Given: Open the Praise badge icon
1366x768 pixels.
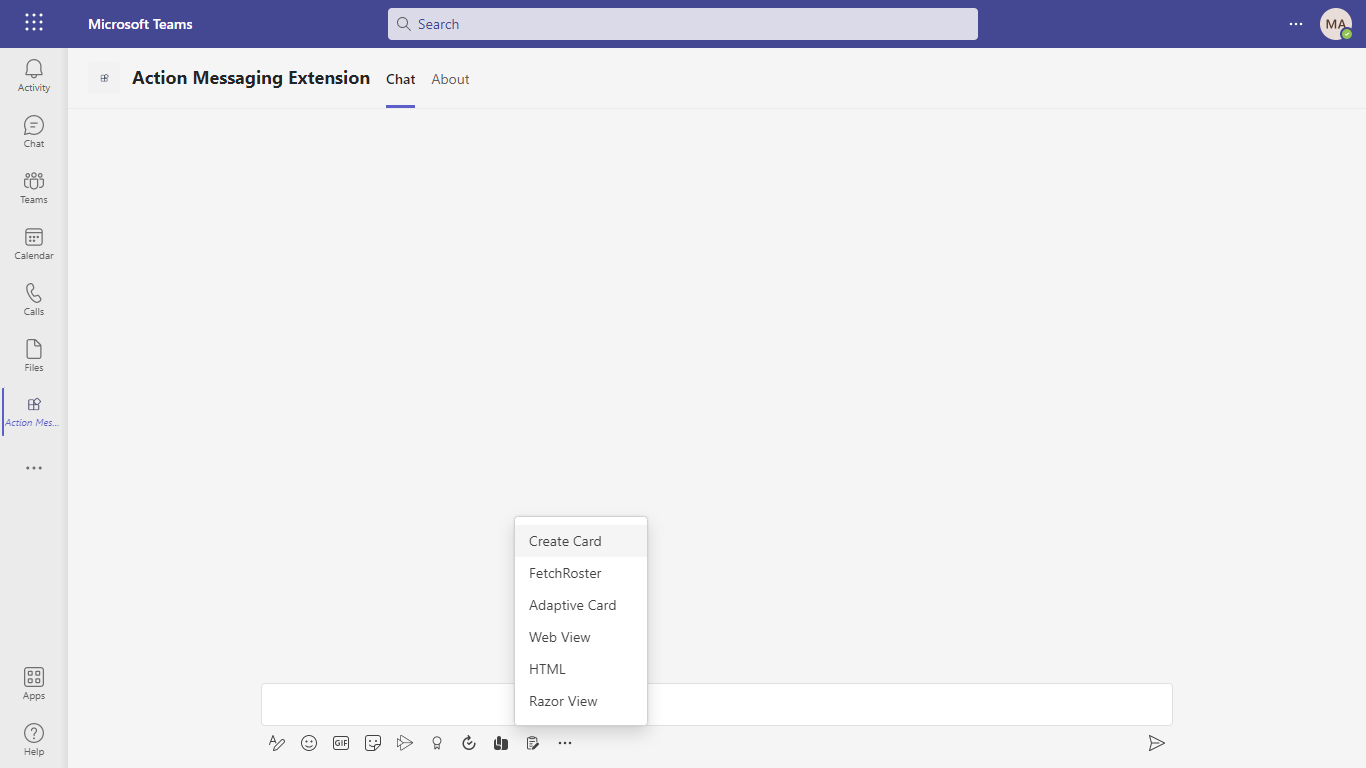Looking at the screenshot, I should pyautogui.click(x=437, y=743).
